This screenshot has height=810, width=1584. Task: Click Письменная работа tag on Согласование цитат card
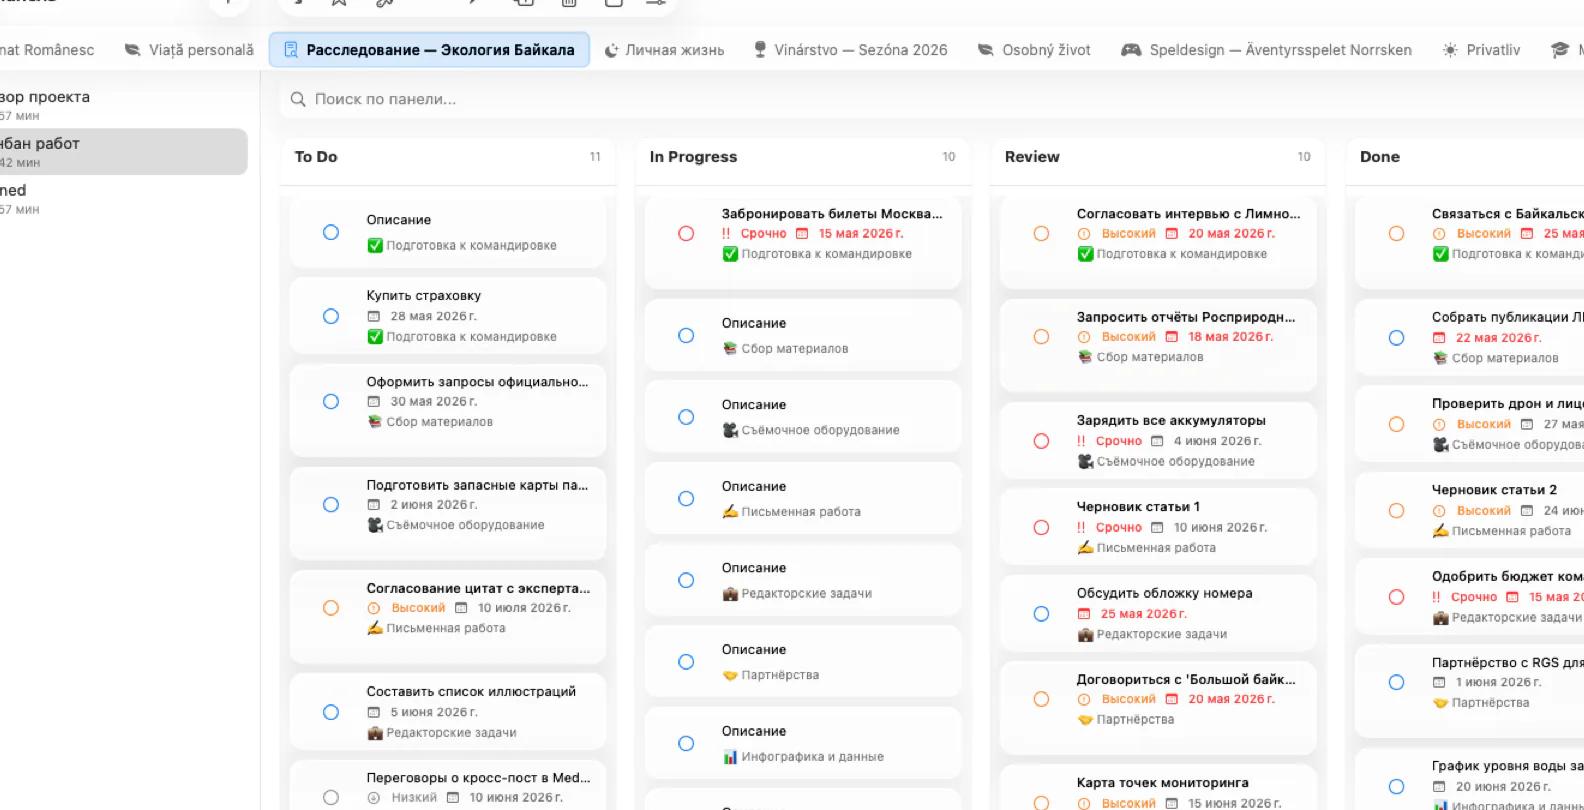tap(445, 628)
